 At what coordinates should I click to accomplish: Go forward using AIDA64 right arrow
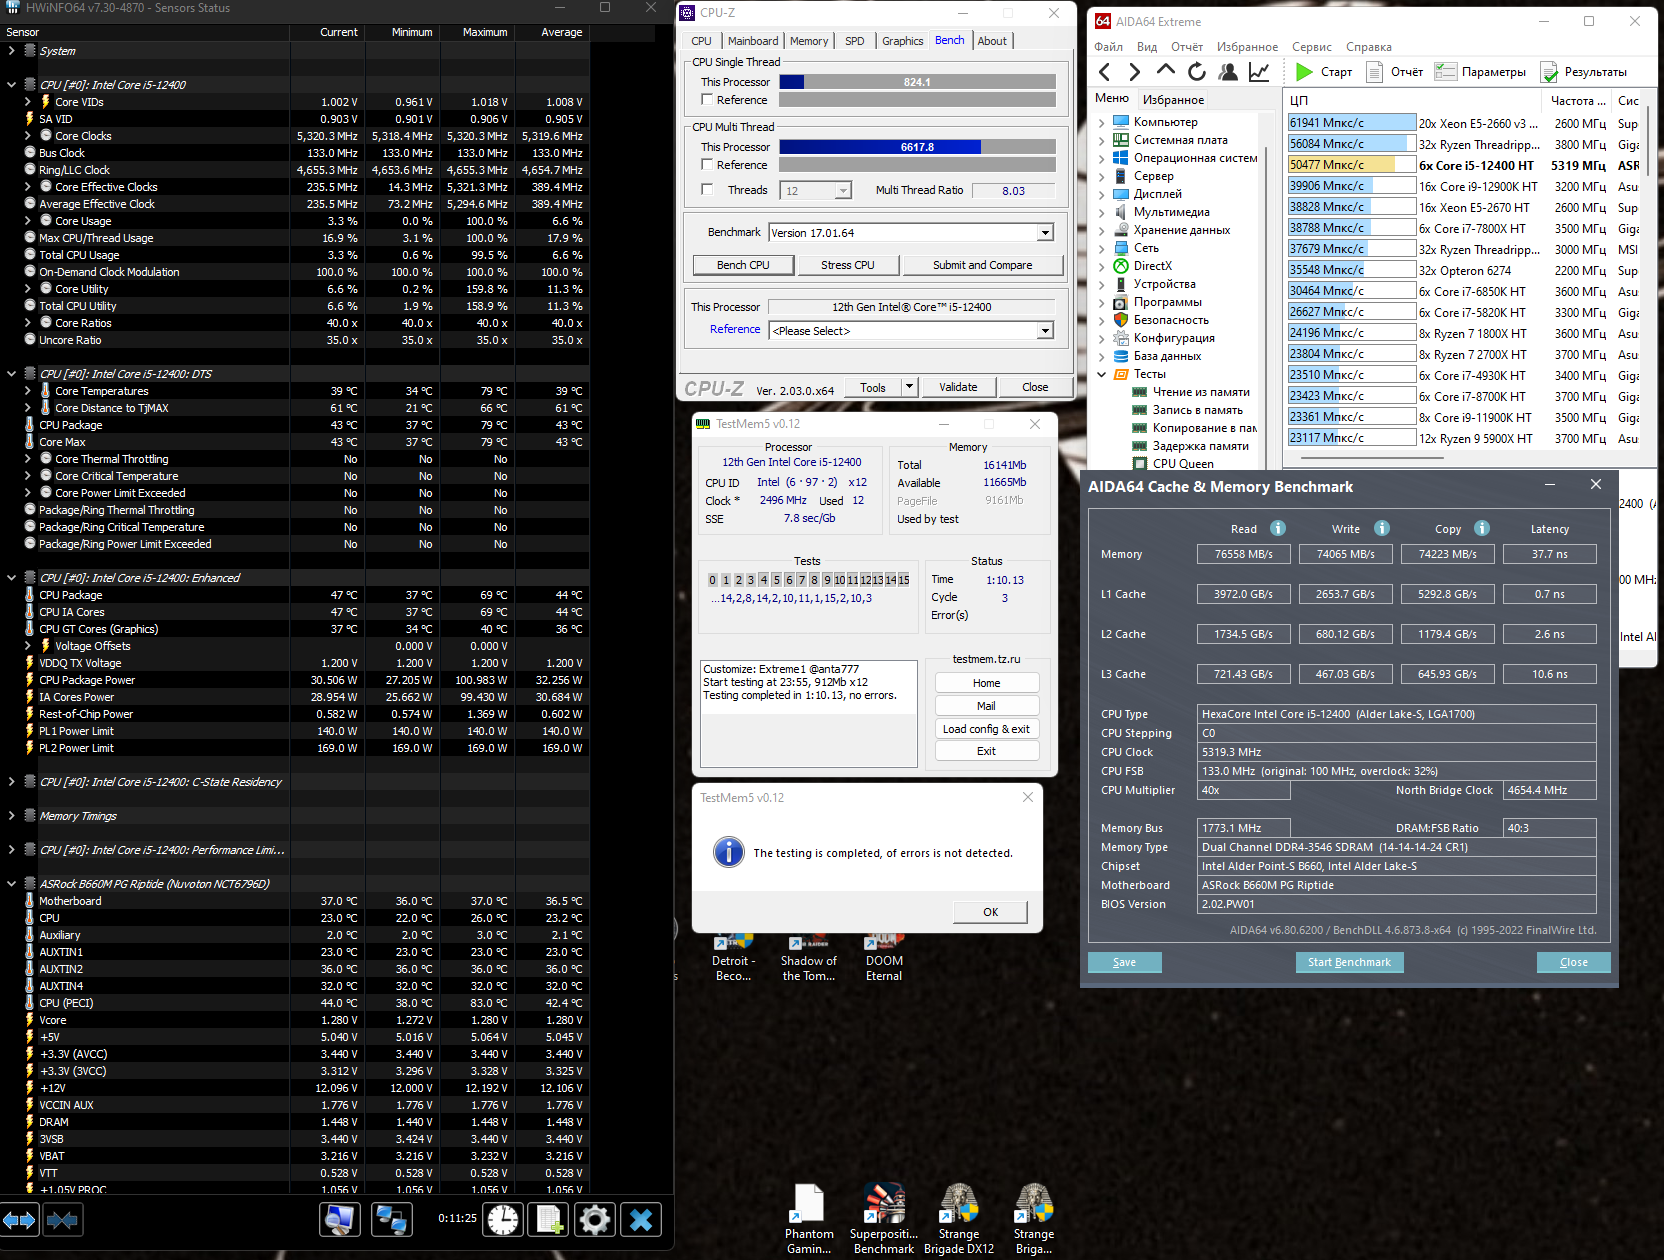pyautogui.click(x=1134, y=72)
